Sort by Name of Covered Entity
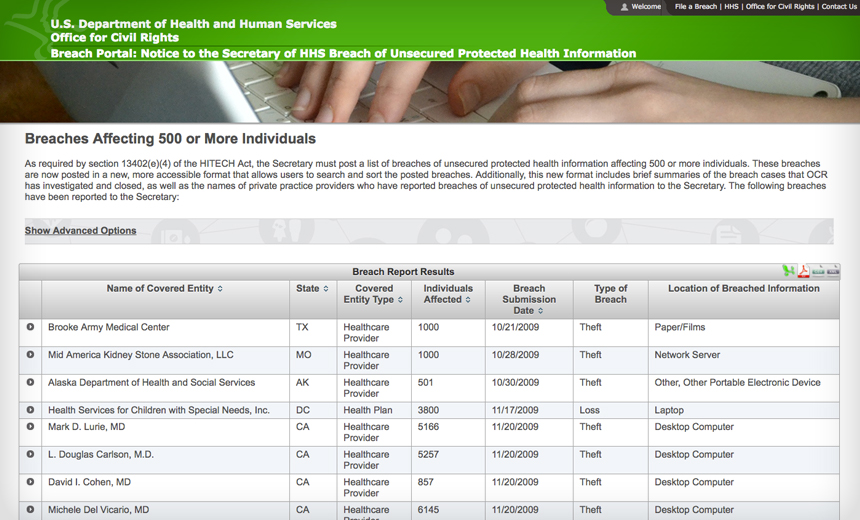 pos(220,289)
